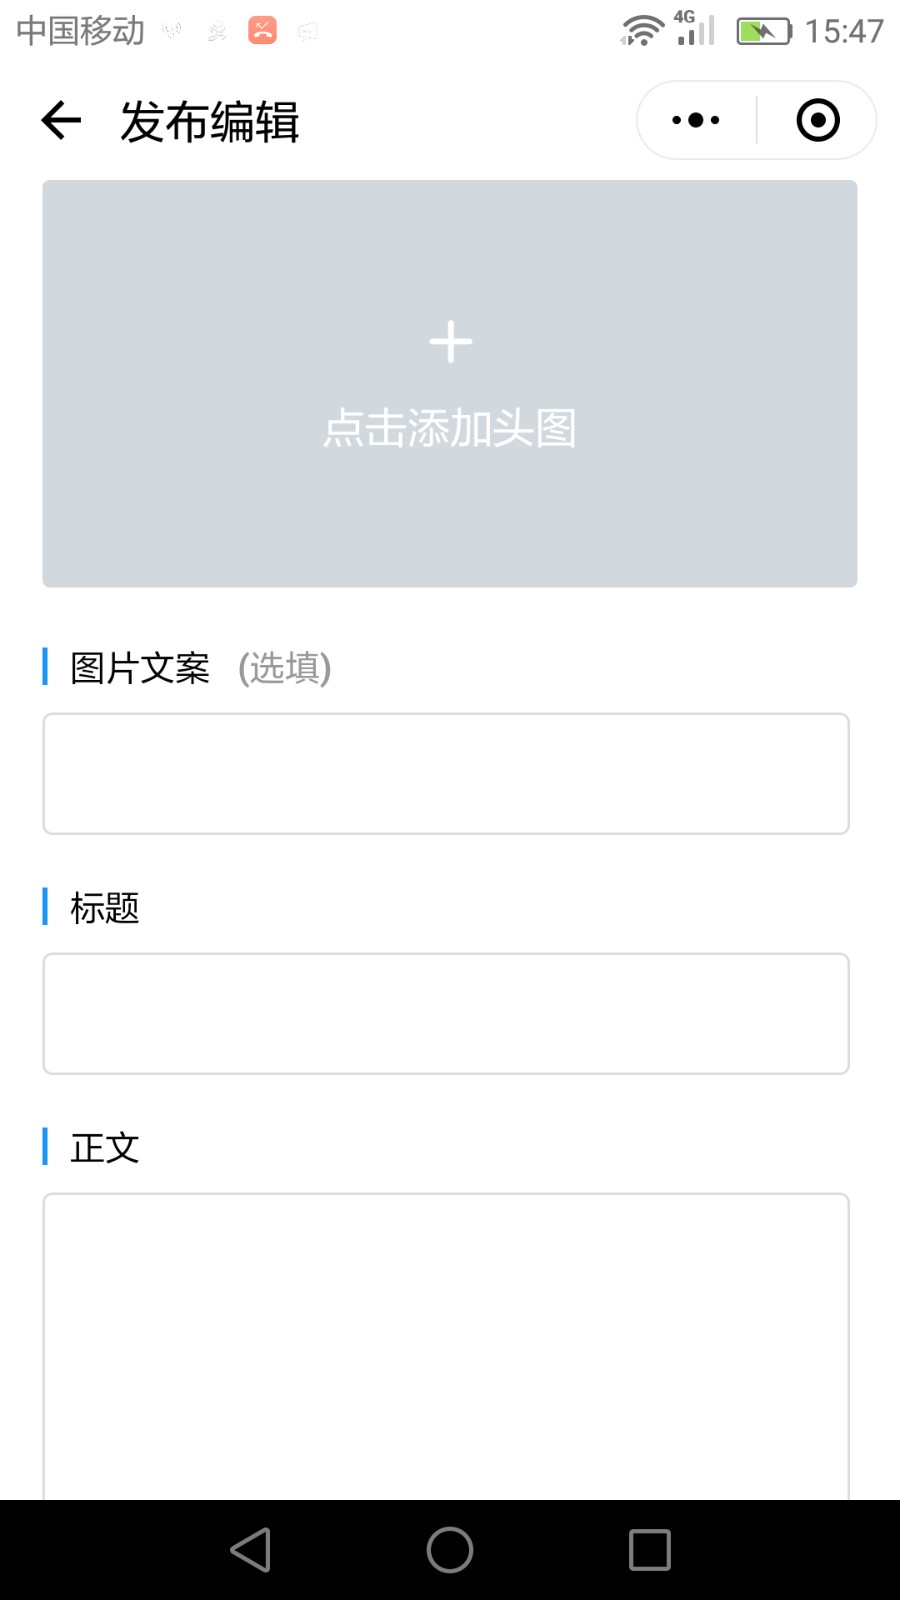Open the three-dot more options menu

coord(696,120)
